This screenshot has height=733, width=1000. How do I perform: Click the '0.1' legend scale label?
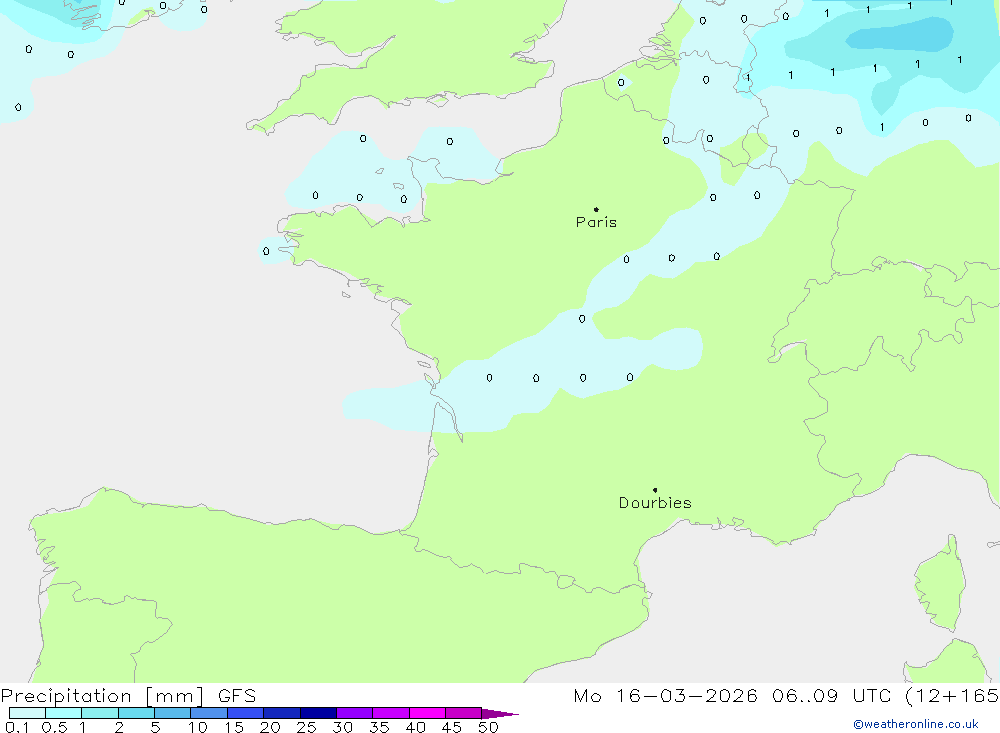click(17, 727)
